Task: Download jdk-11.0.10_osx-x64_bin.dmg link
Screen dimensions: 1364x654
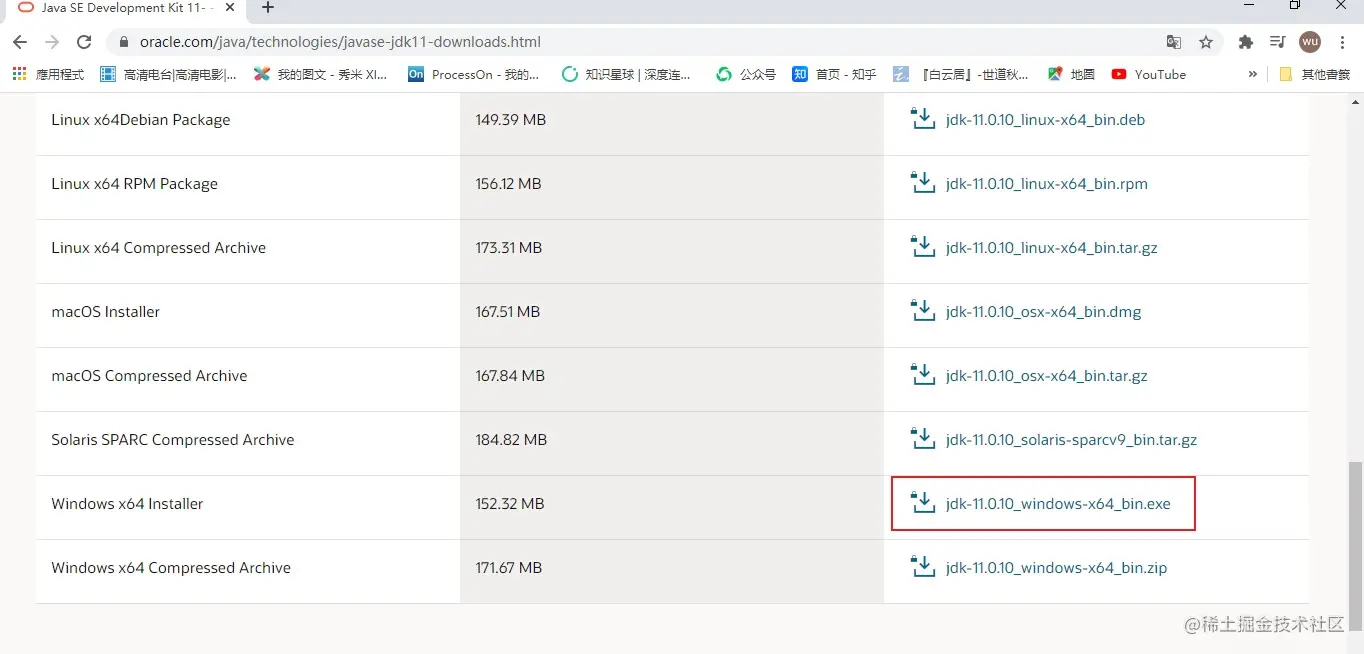Action: 1043,312
